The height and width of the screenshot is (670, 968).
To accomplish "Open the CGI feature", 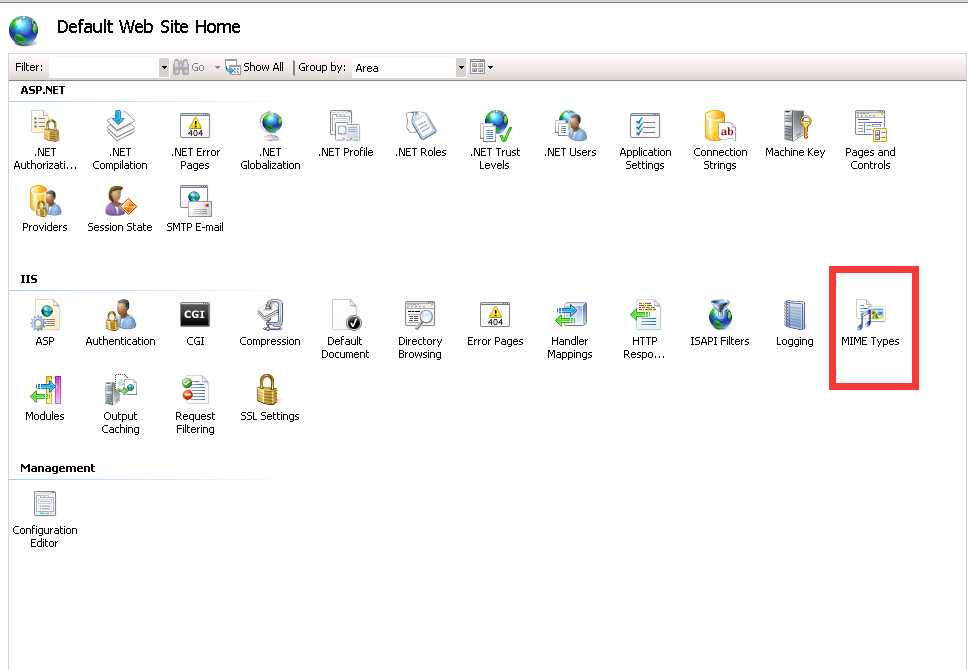I will (195, 323).
